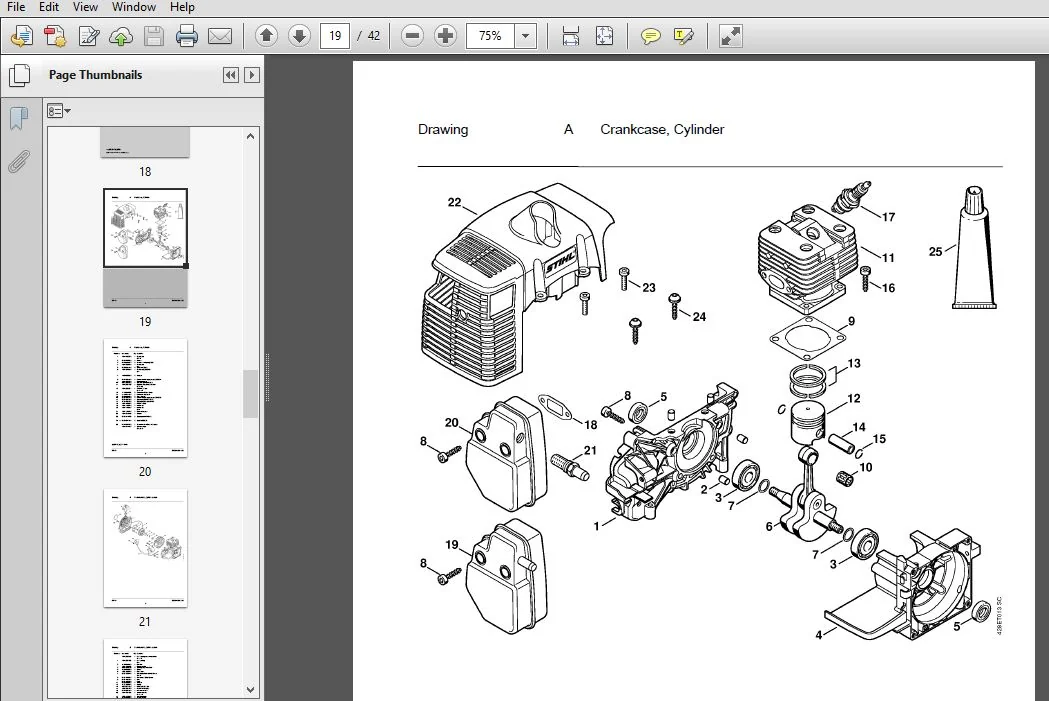Click the thumbnail scrollbar down arrow
The height and width of the screenshot is (701, 1049).
[250, 690]
